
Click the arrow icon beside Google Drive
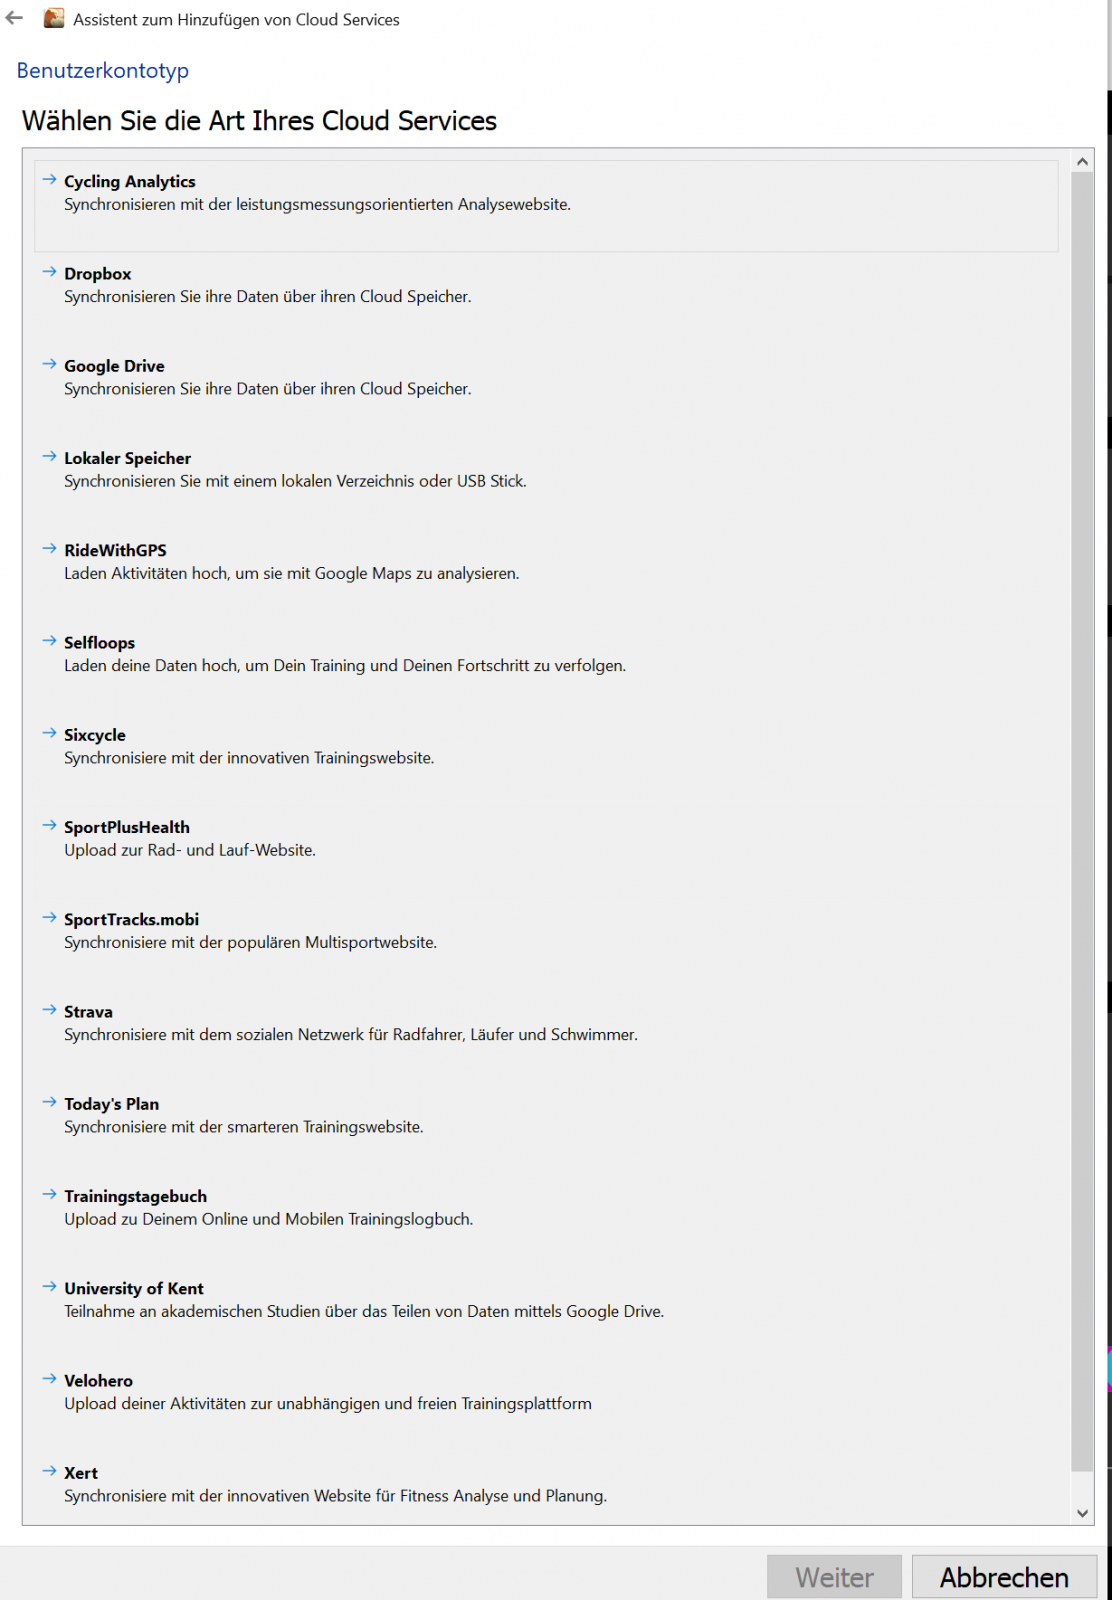(x=49, y=364)
